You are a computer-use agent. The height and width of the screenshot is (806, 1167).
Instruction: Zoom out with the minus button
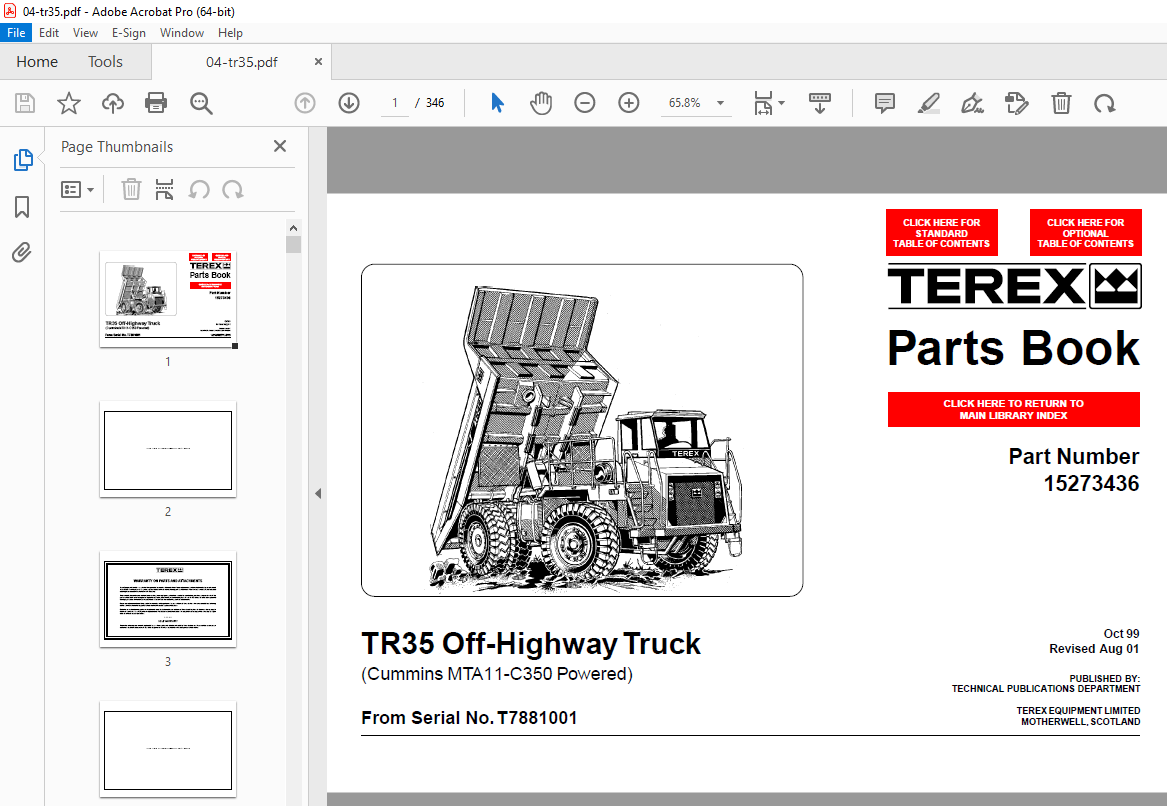[585, 103]
